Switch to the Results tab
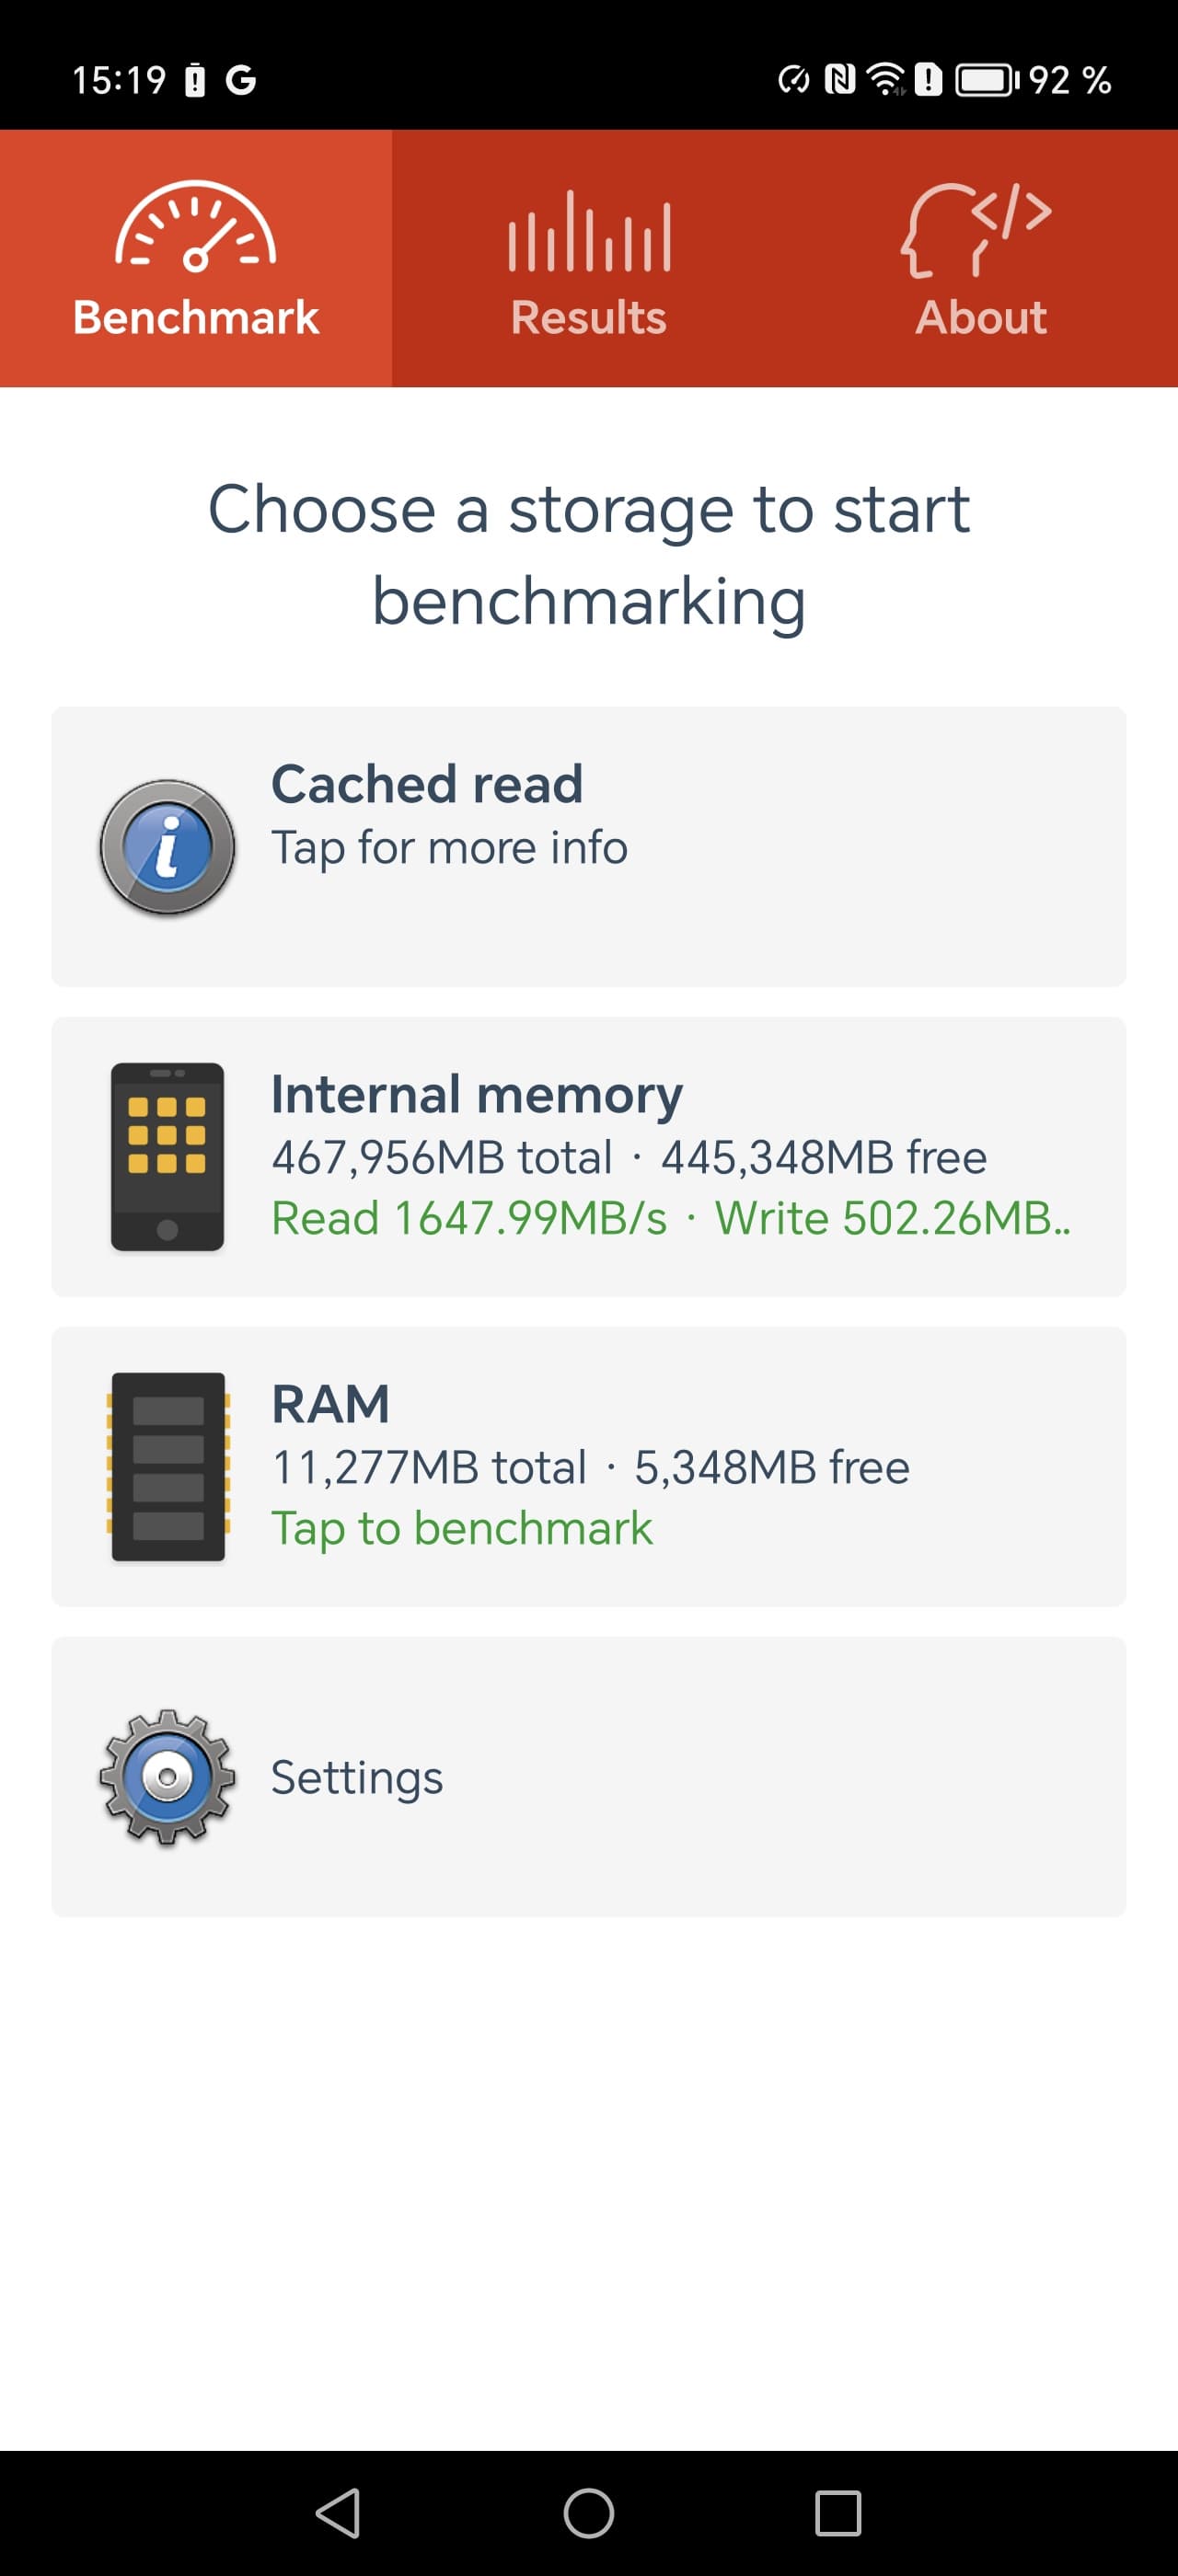This screenshot has width=1178, height=2576. point(588,317)
